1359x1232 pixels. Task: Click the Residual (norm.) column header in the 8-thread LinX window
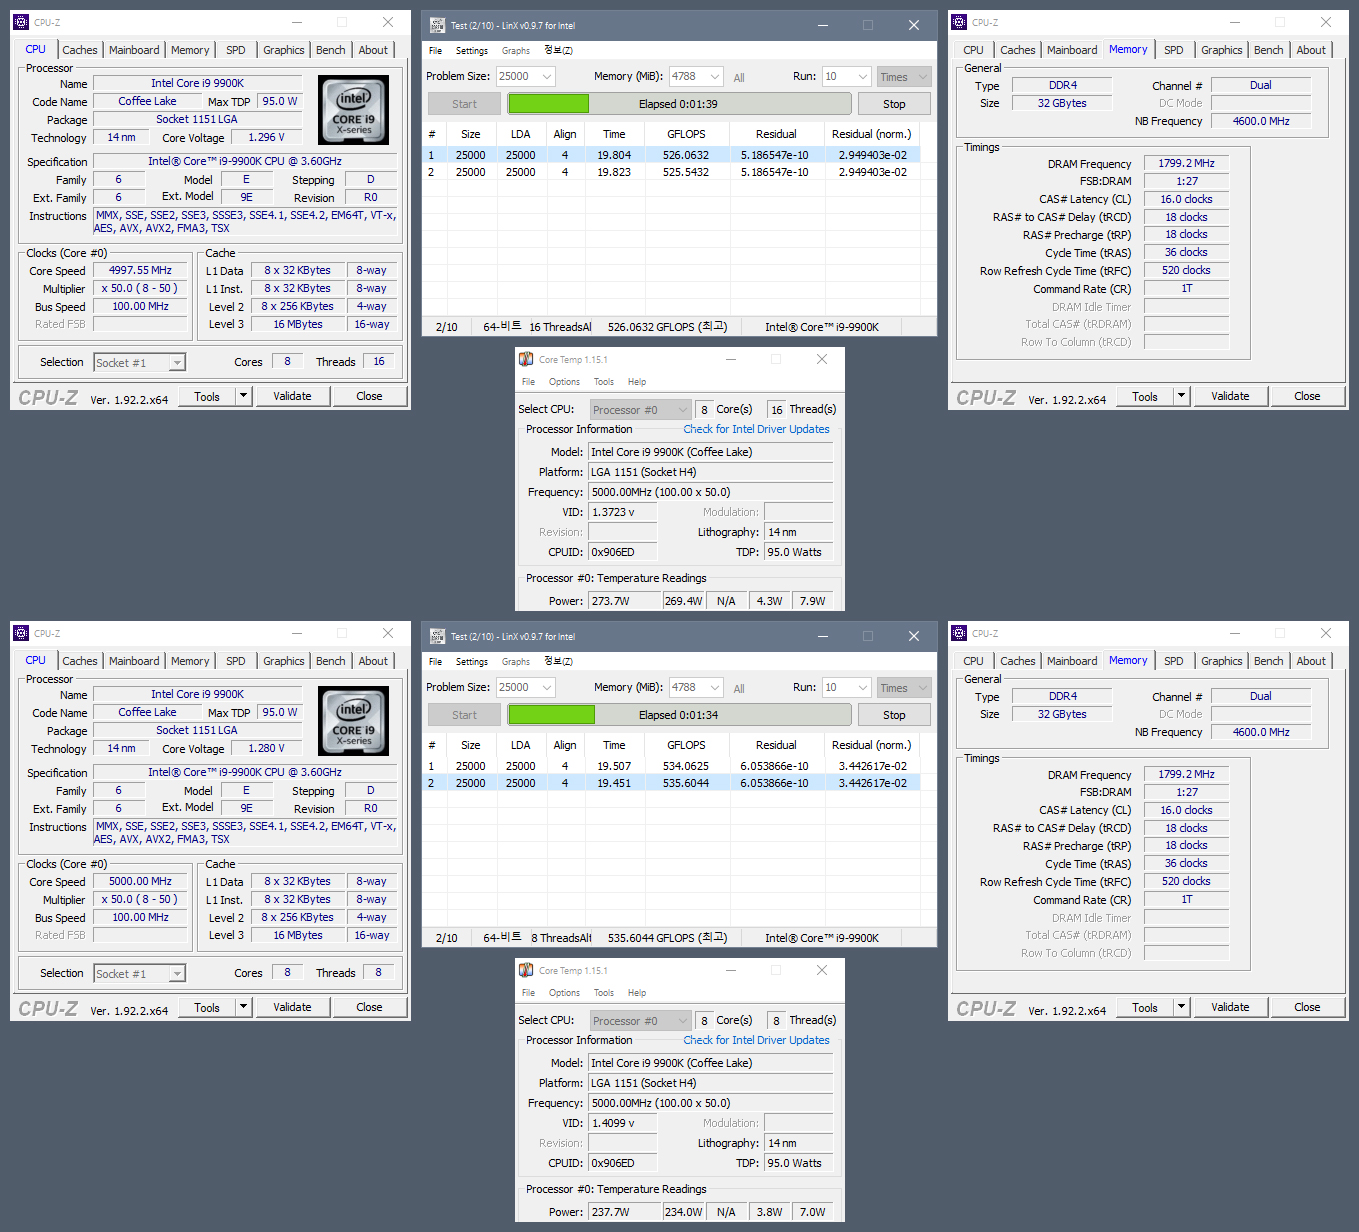[871, 745]
